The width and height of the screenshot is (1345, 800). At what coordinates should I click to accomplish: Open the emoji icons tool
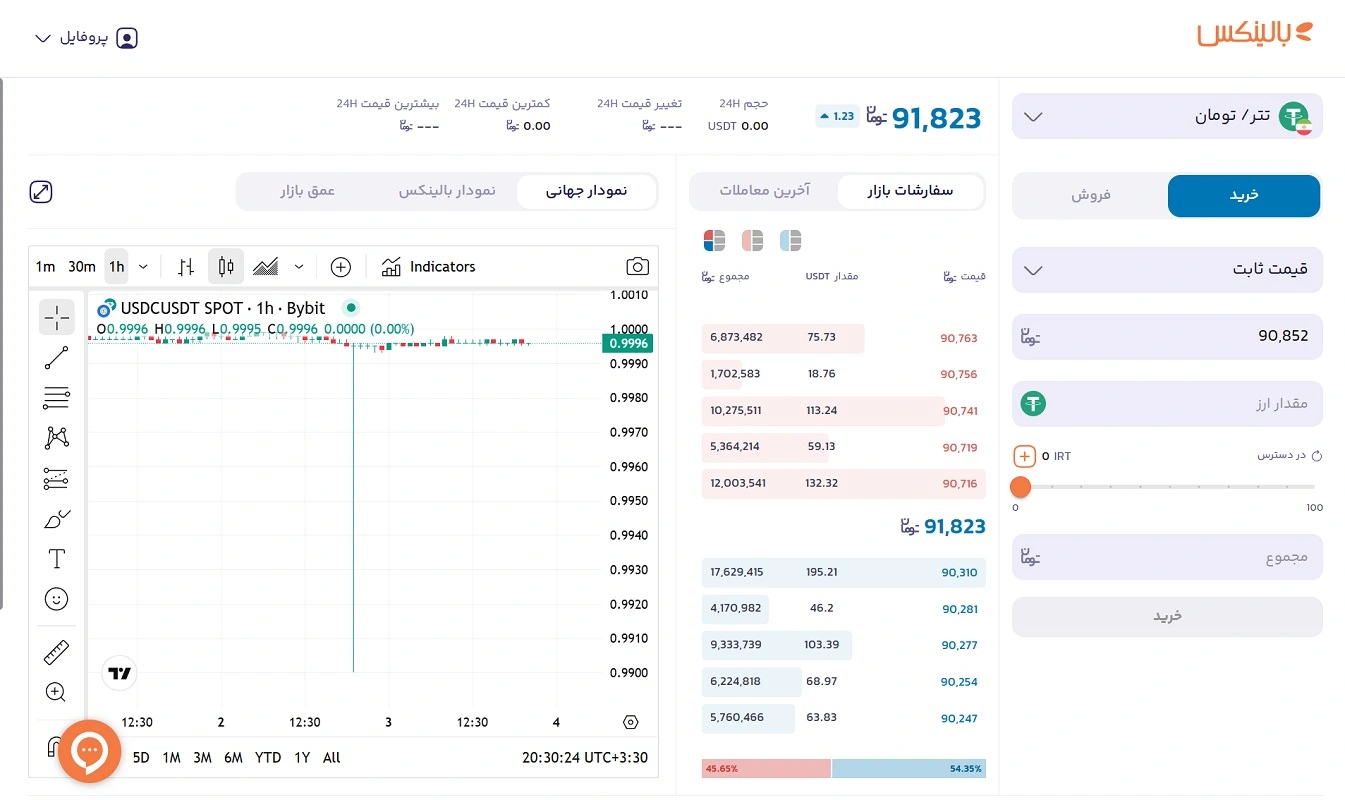coord(57,599)
